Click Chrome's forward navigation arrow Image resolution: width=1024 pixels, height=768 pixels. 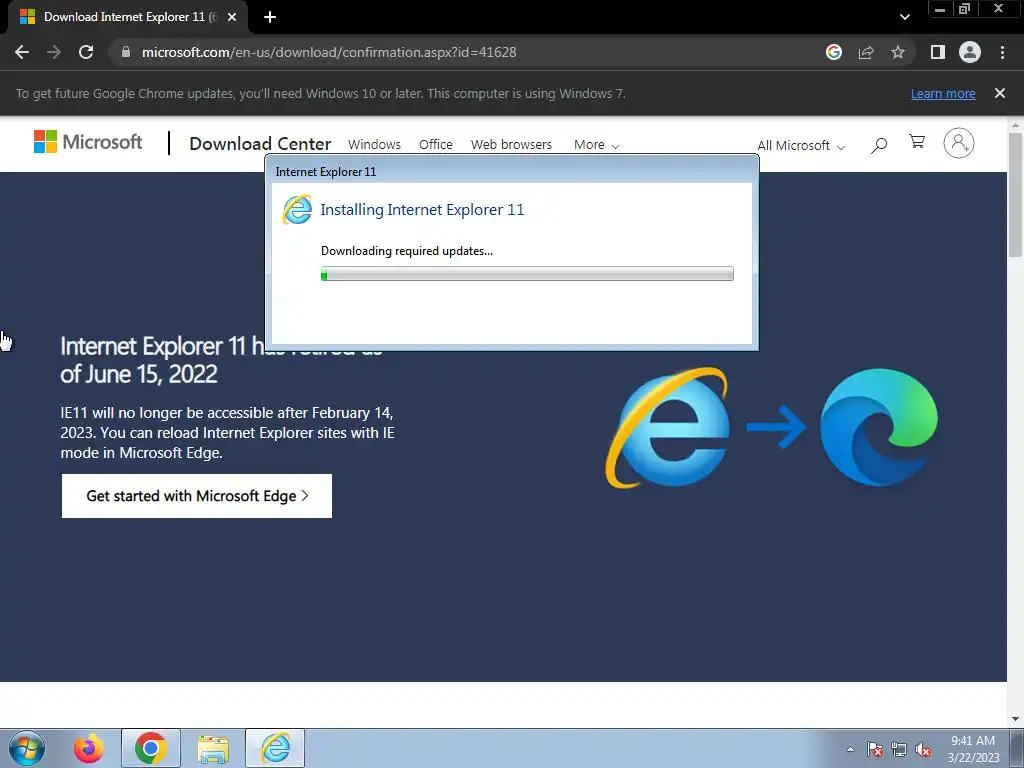54,52
